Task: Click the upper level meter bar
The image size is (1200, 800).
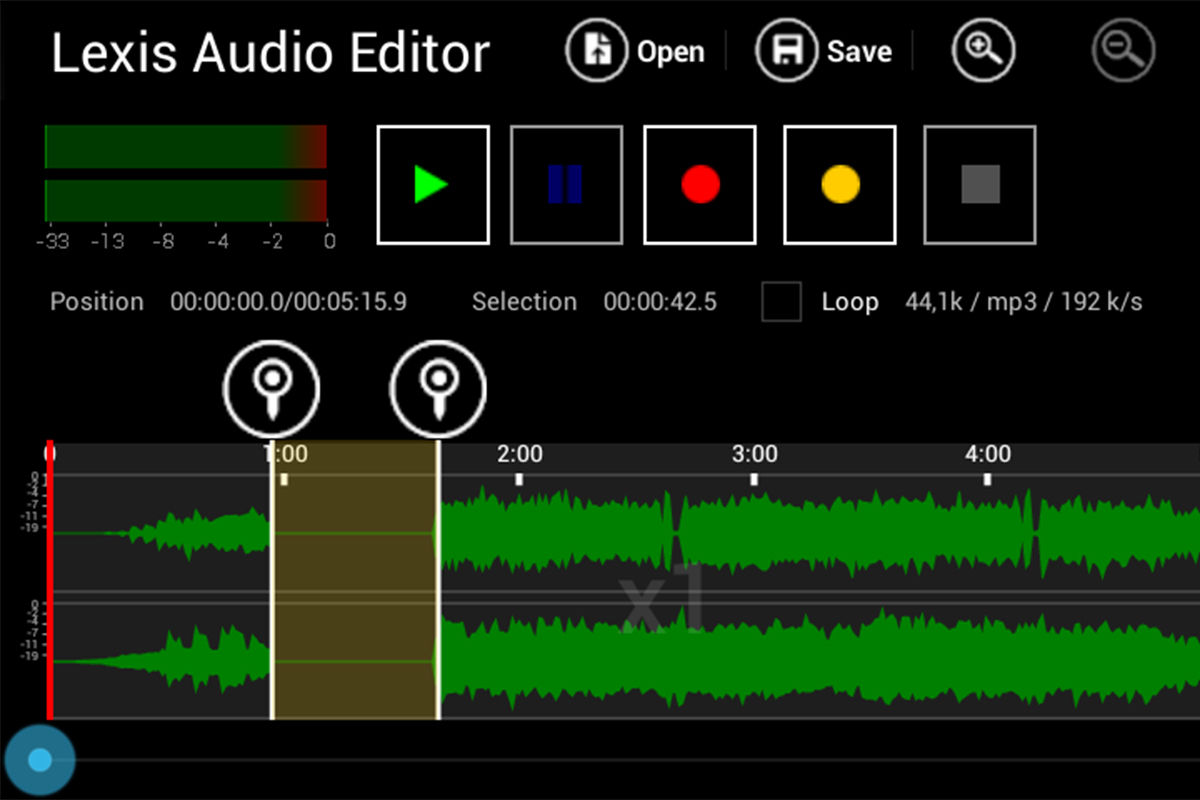Action: click(x=186, y=147)
